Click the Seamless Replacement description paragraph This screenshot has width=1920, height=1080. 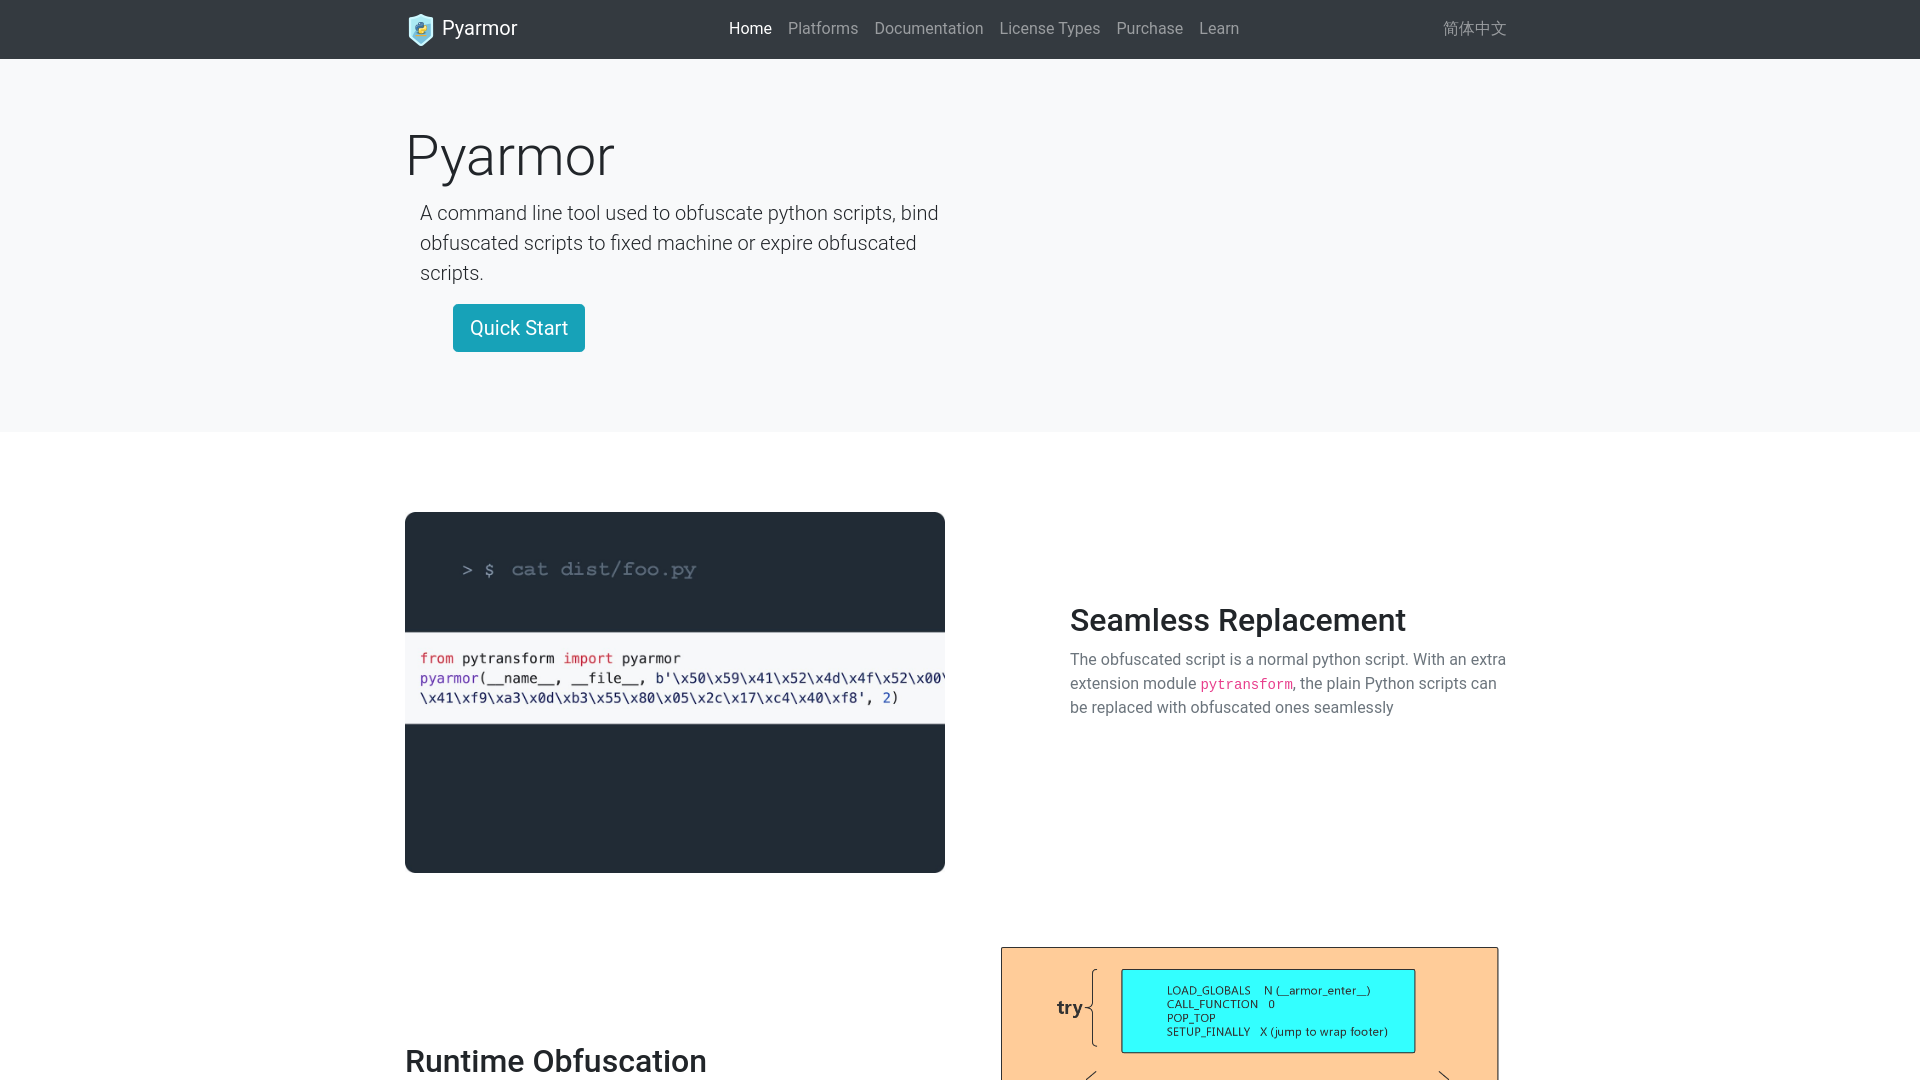tap(1288, 684)
